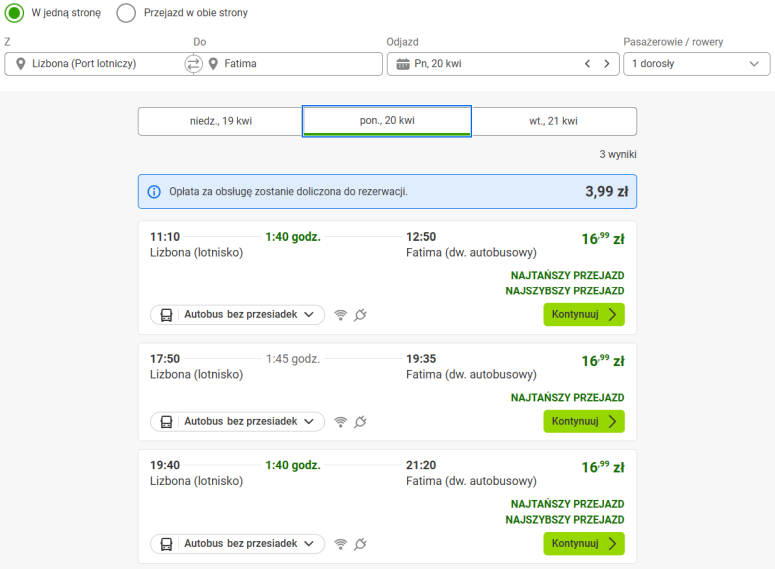Open the '1 dorosły' passengers dropdown
The image size is (775, 569).
(x=696, y=64)
